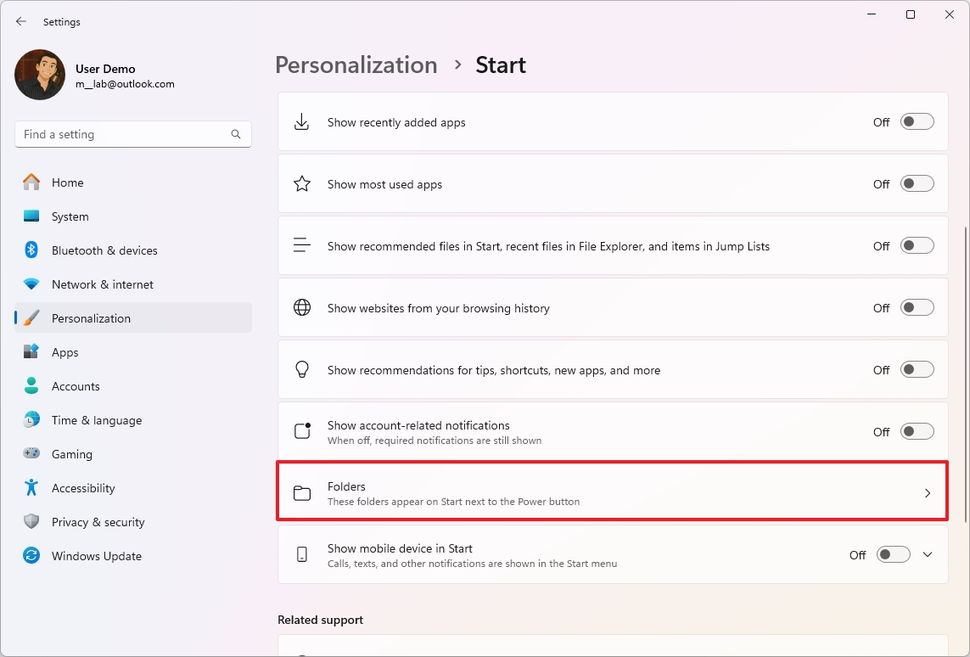The height and width of the screenshot is (657, 970).
Task: Toggle Show websites from browsing history
Action: pos(916,308)
